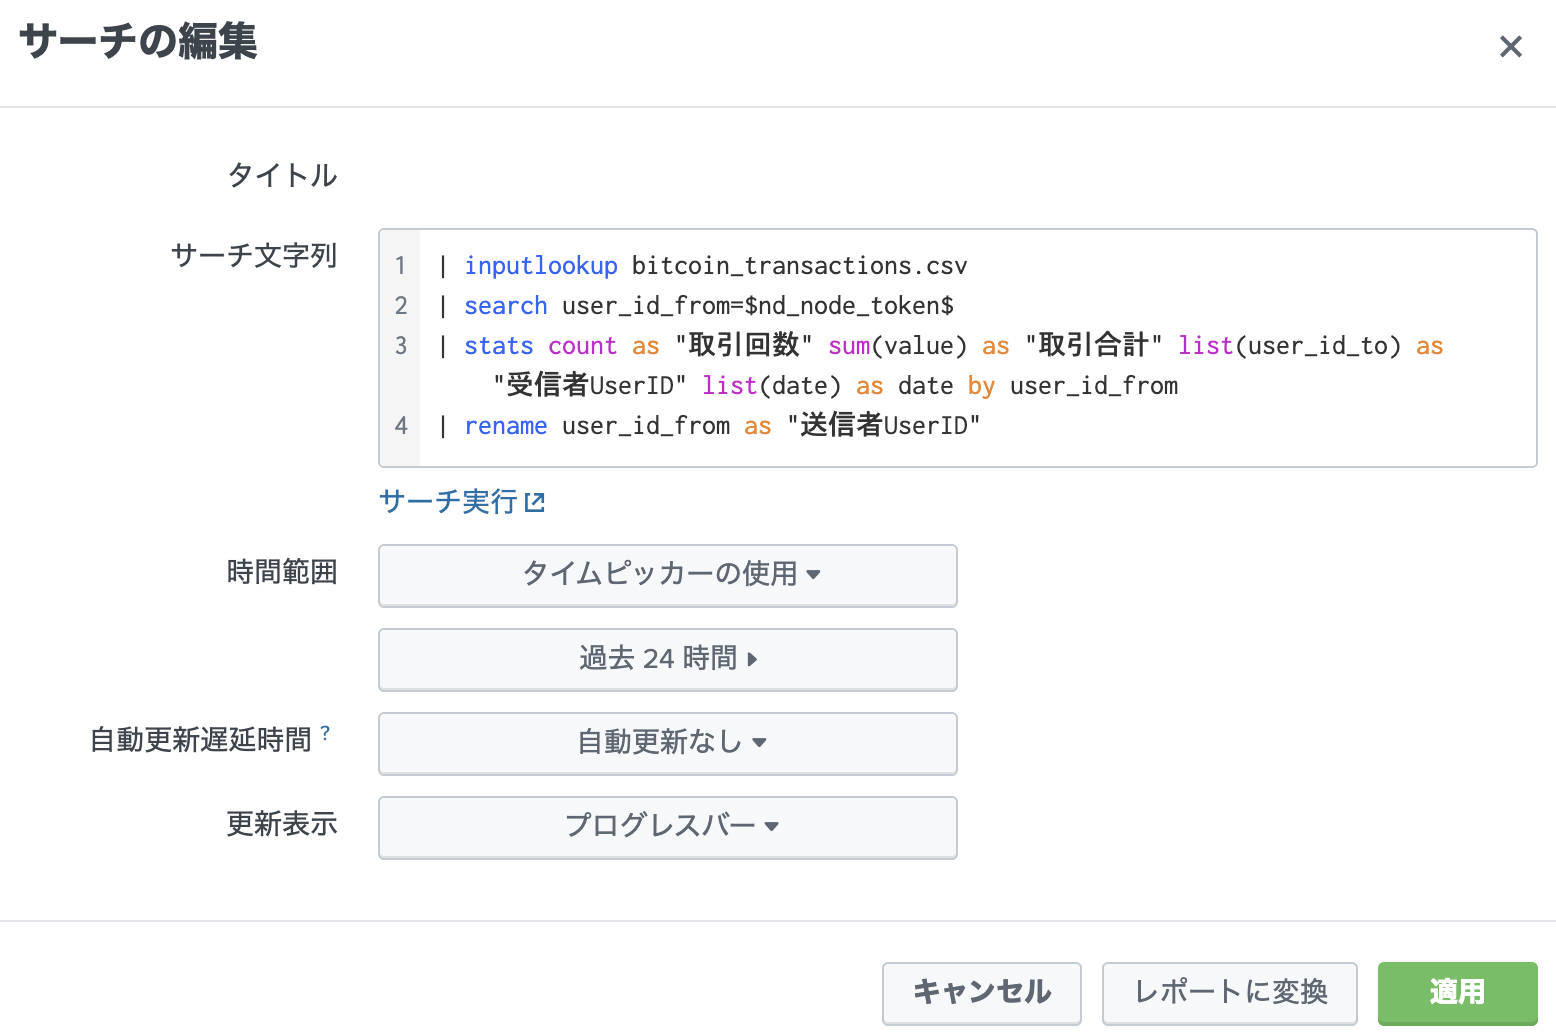Screen dimensions: 1556x1036
Task: Apply changes with the green 適用 button
Action: (x=1457, y=992)
